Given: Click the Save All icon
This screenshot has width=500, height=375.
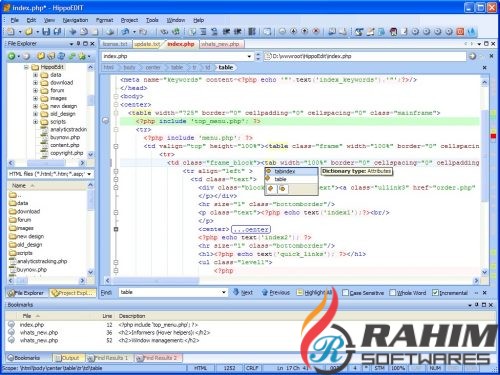Looking at the screenshot, I should pos(57,32).
